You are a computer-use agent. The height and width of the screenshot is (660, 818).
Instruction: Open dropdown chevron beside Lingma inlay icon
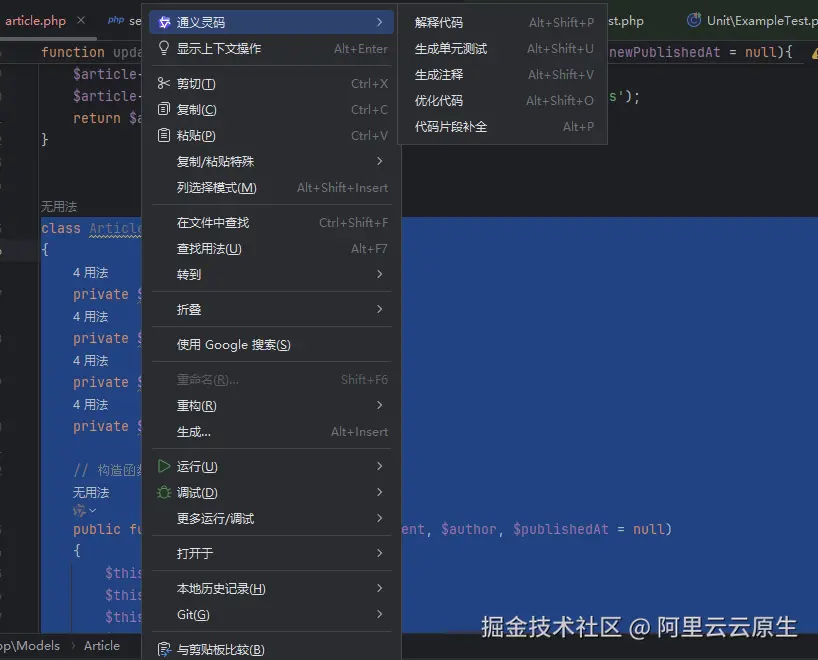click(92, 510)
